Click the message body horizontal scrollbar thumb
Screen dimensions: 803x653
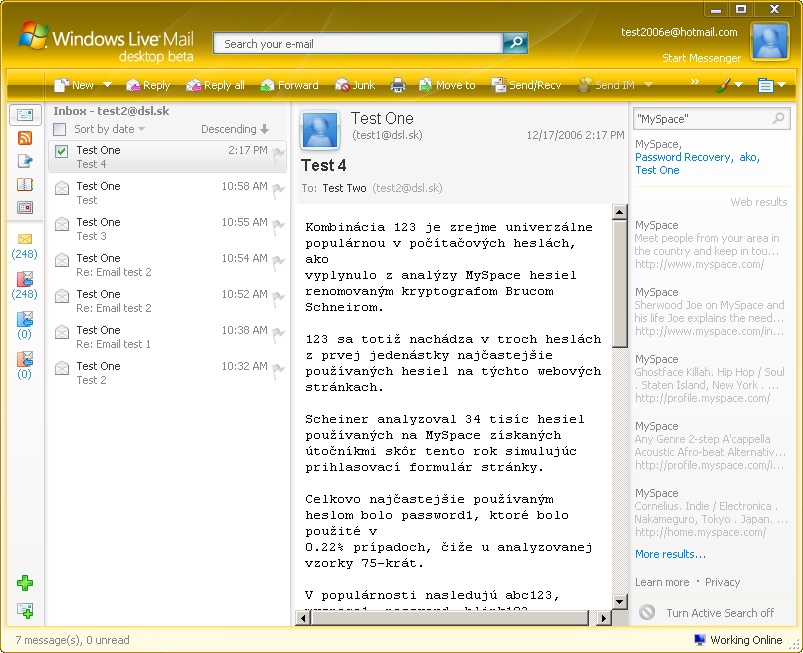click(x=450, y=618)
